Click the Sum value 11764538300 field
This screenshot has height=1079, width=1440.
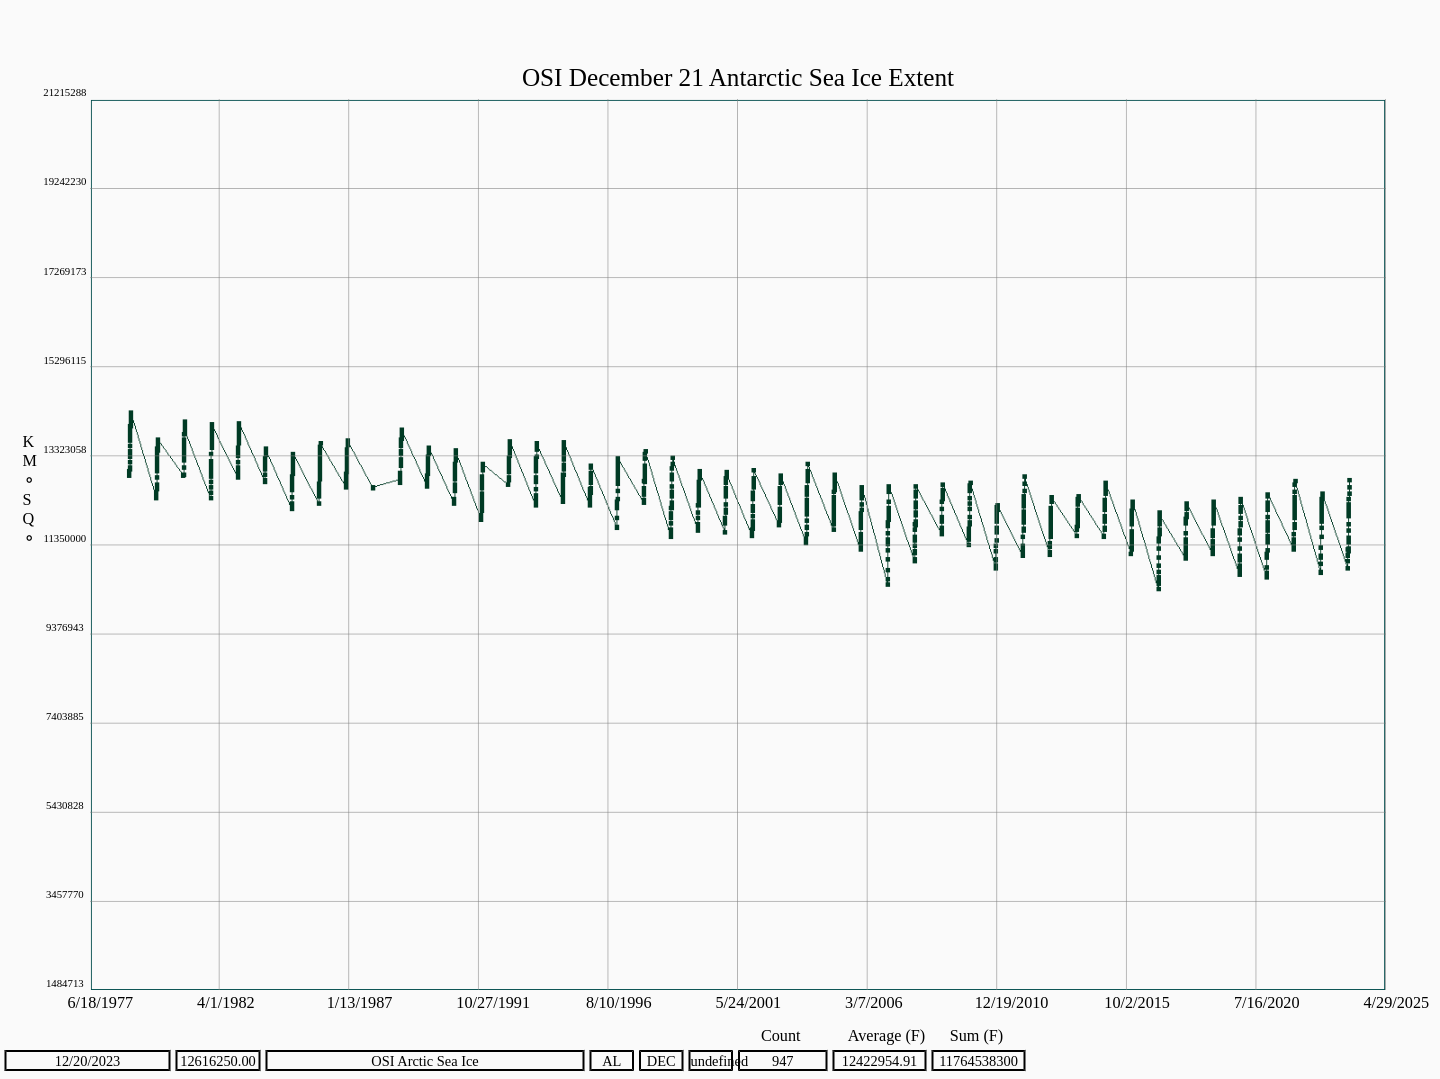coord(978,1061)
